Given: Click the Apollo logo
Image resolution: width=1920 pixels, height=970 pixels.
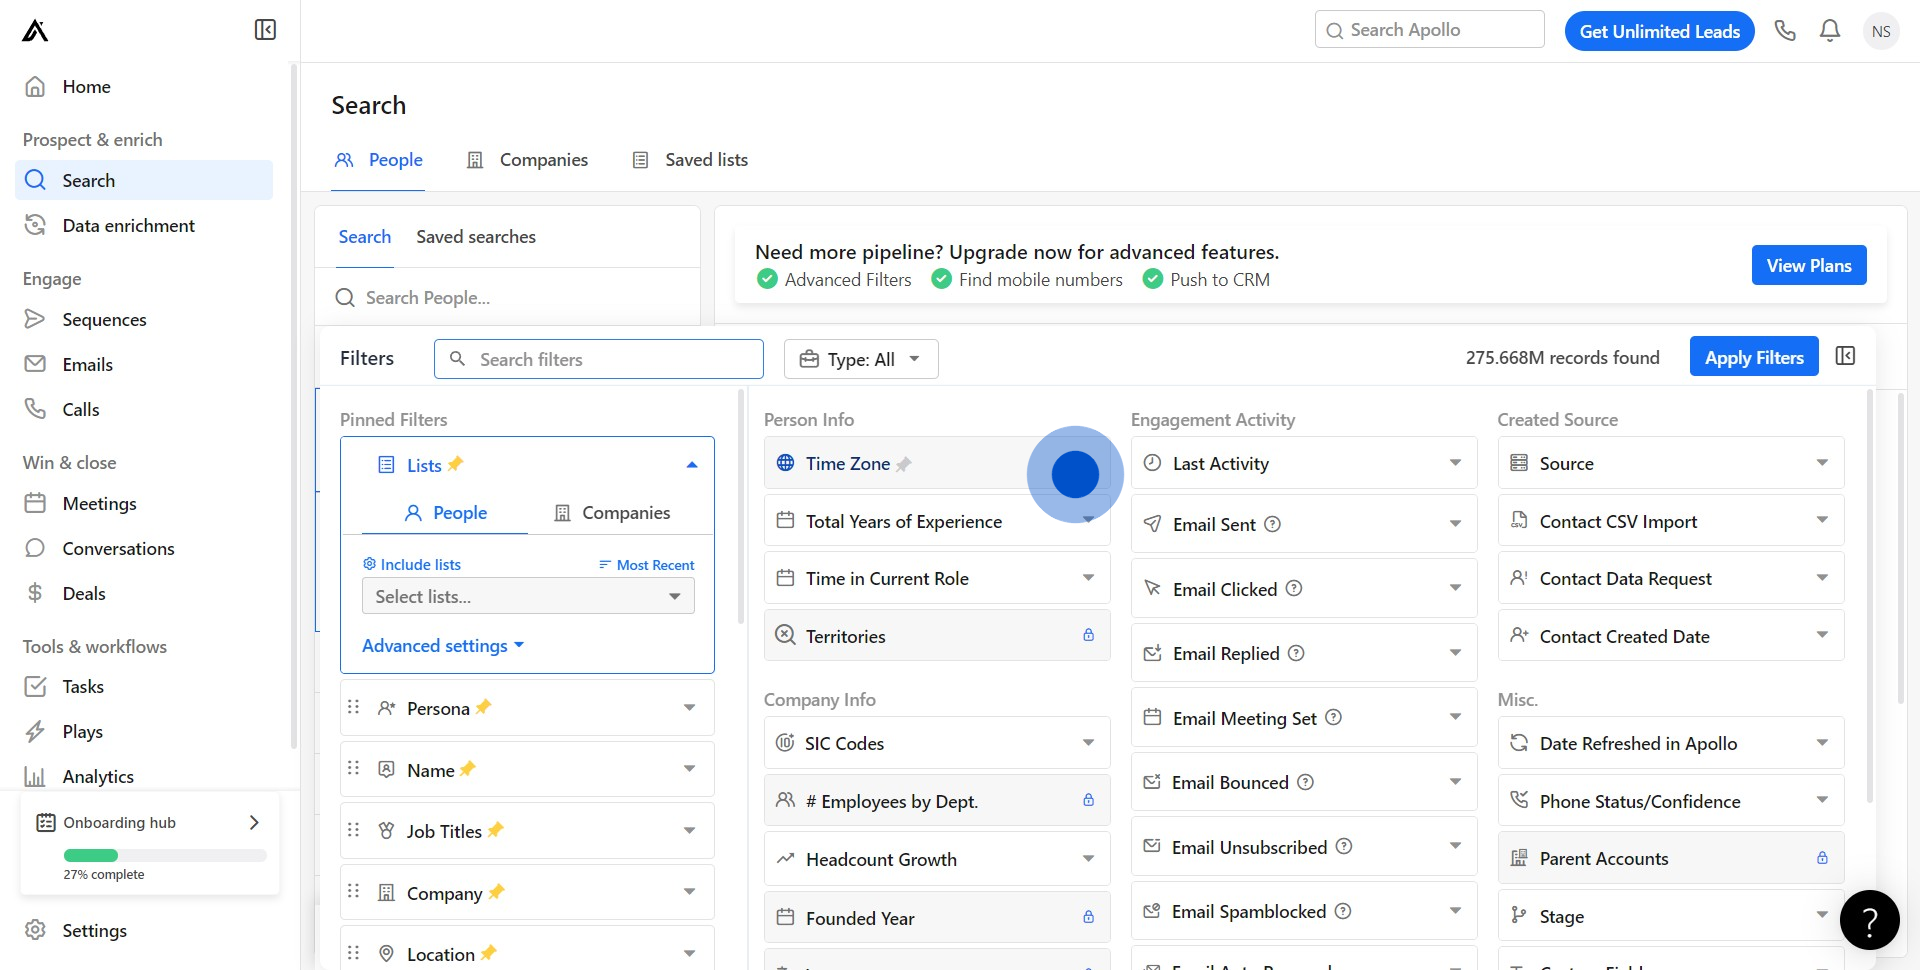Looking at the screenshot, I should pyautogui.click(x=35, y=31).
